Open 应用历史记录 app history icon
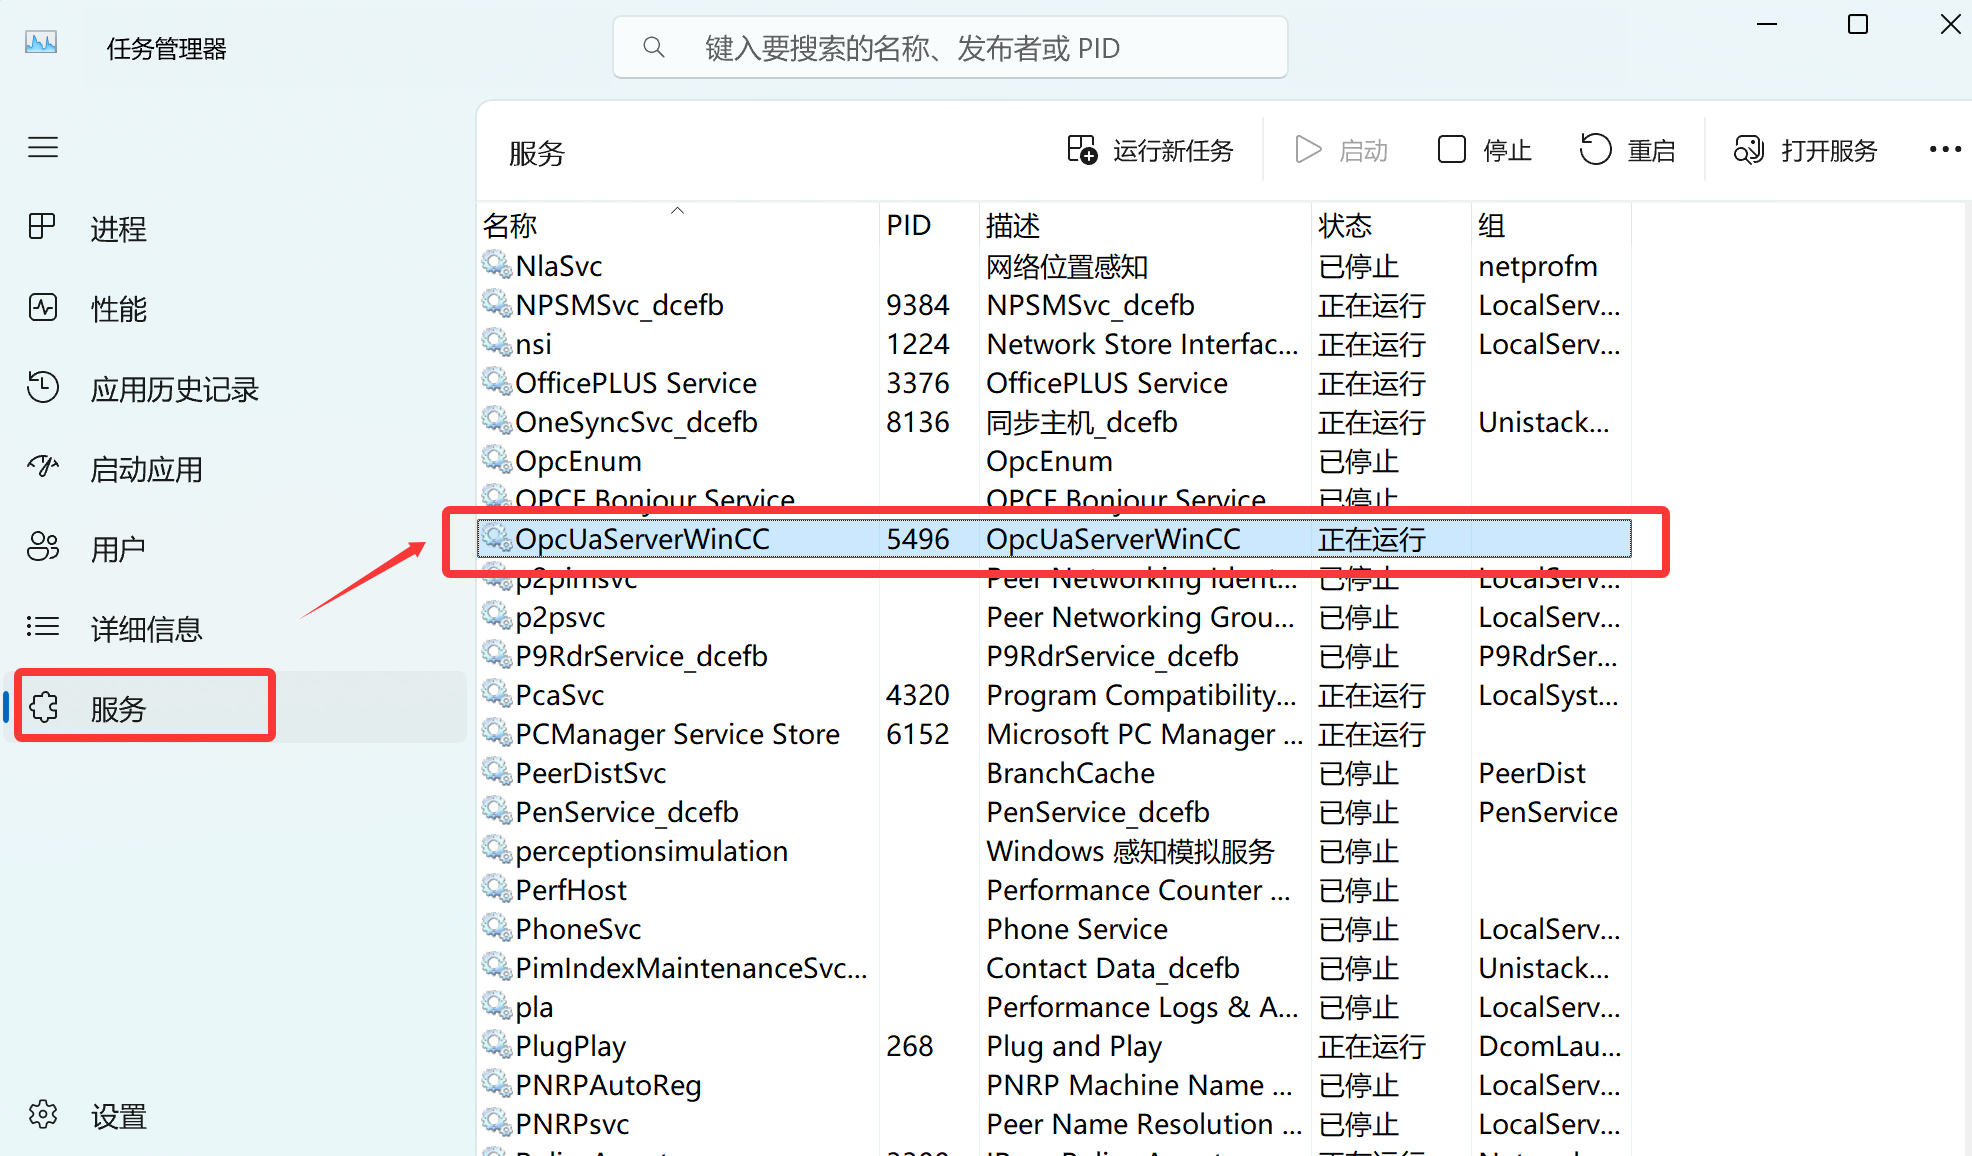Viewport: 1972px width, 1156px height. [43, 388]
